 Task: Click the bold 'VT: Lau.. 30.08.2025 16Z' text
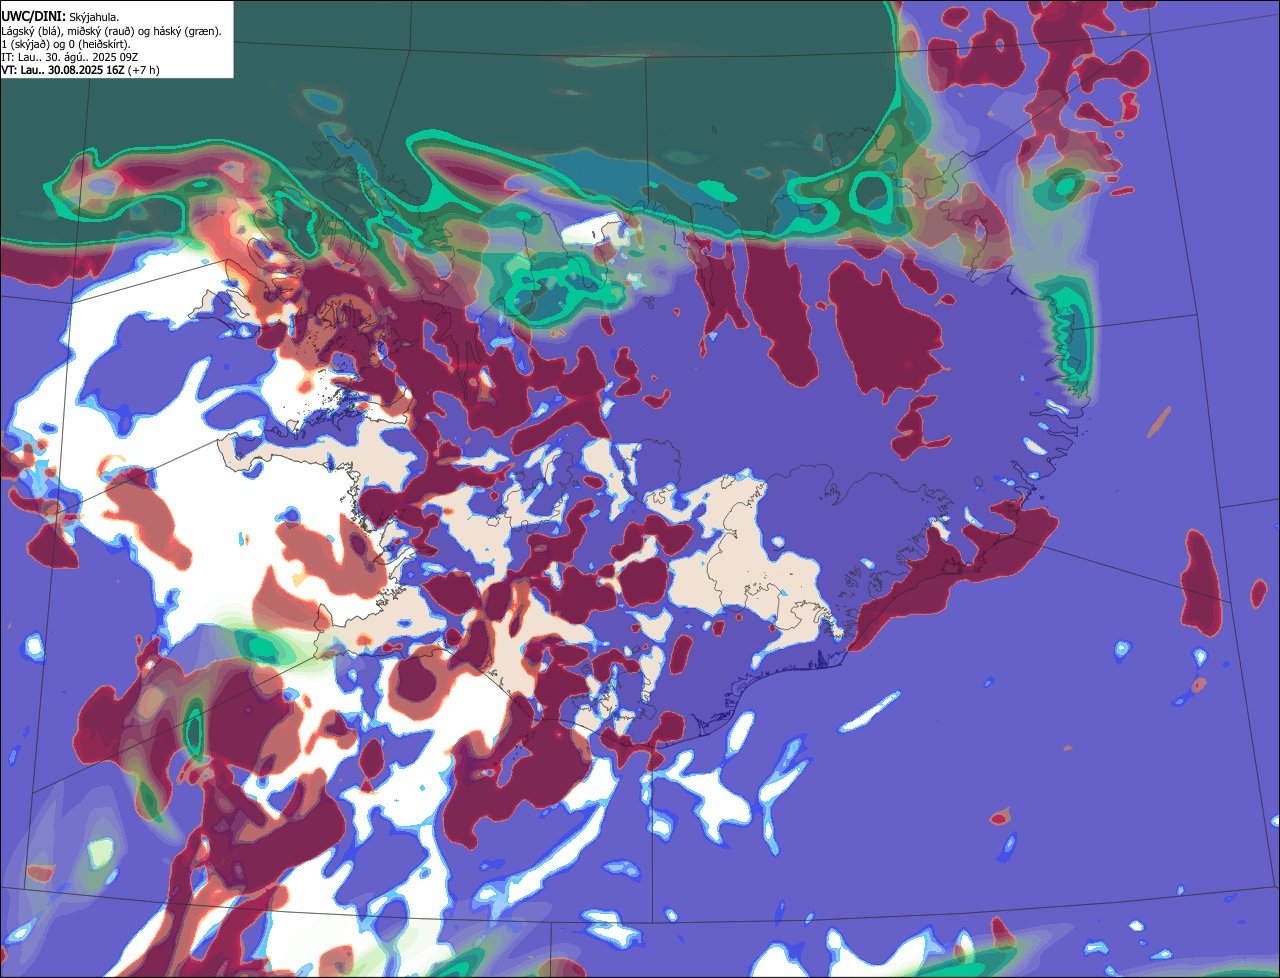[63, 70]
